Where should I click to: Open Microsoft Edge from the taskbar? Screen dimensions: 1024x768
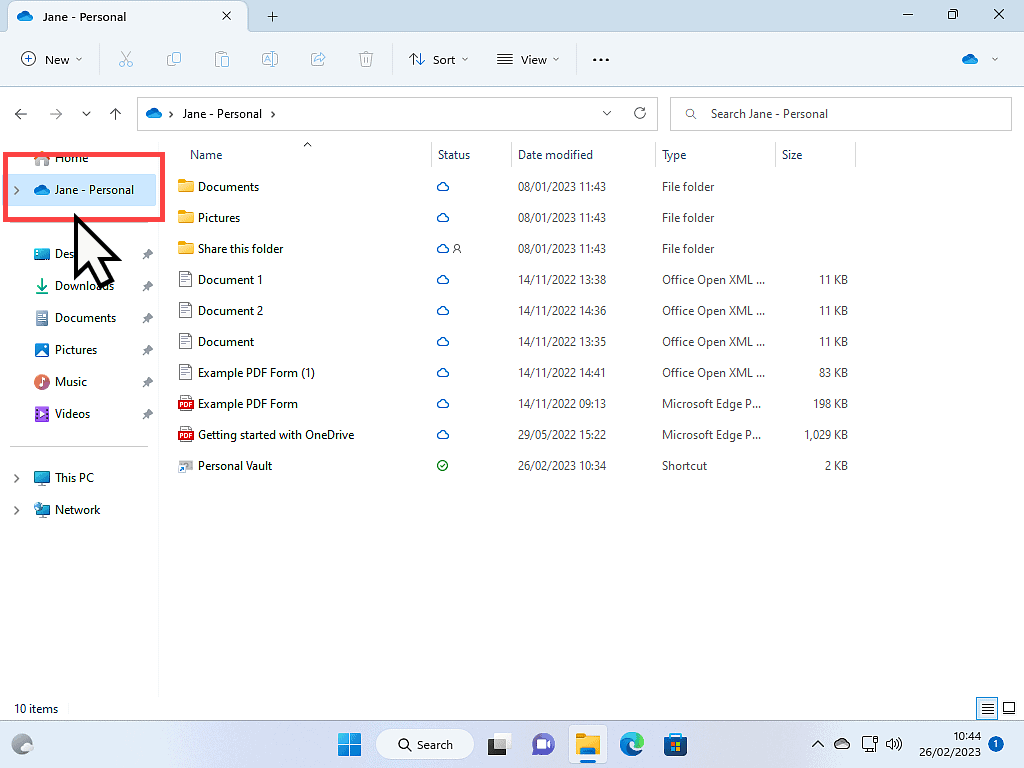coord(632,744)
